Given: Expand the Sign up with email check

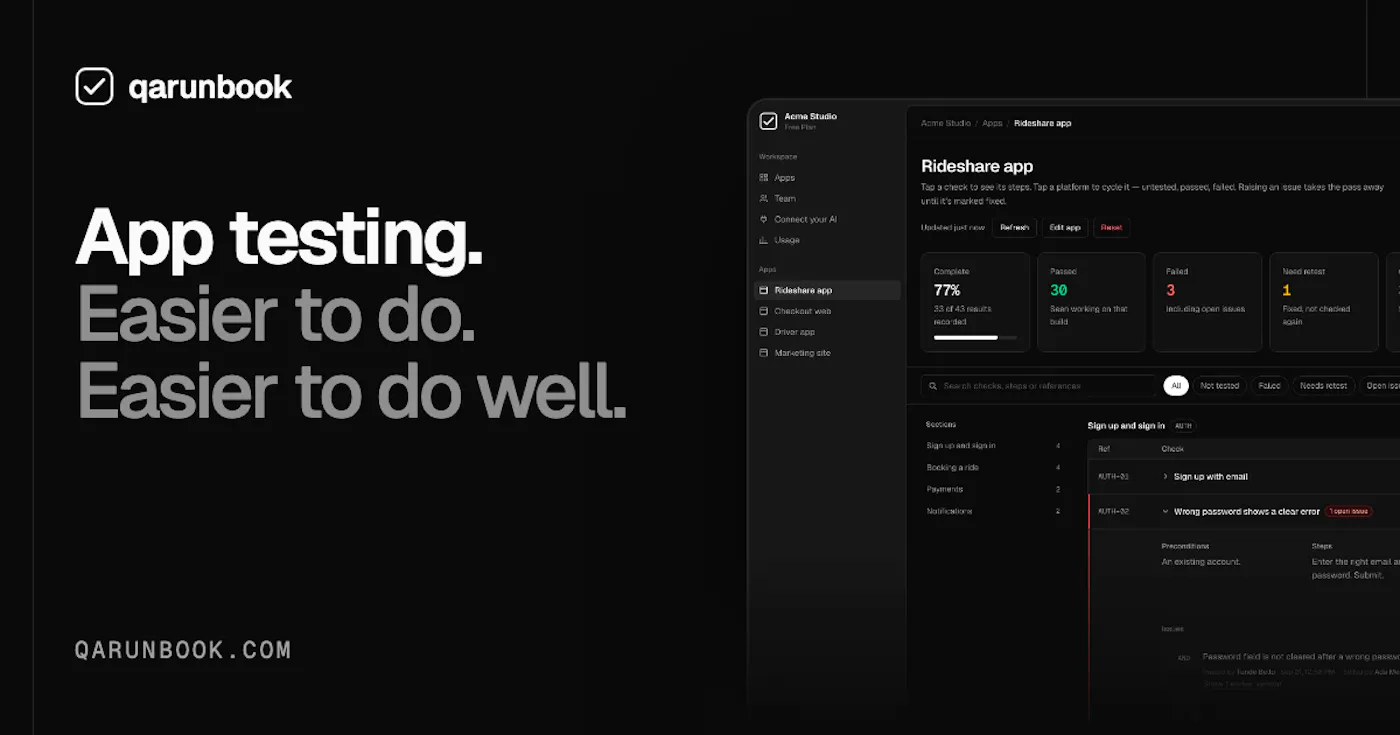Looking at the screenshot, I should click(x=1166, y=477).
